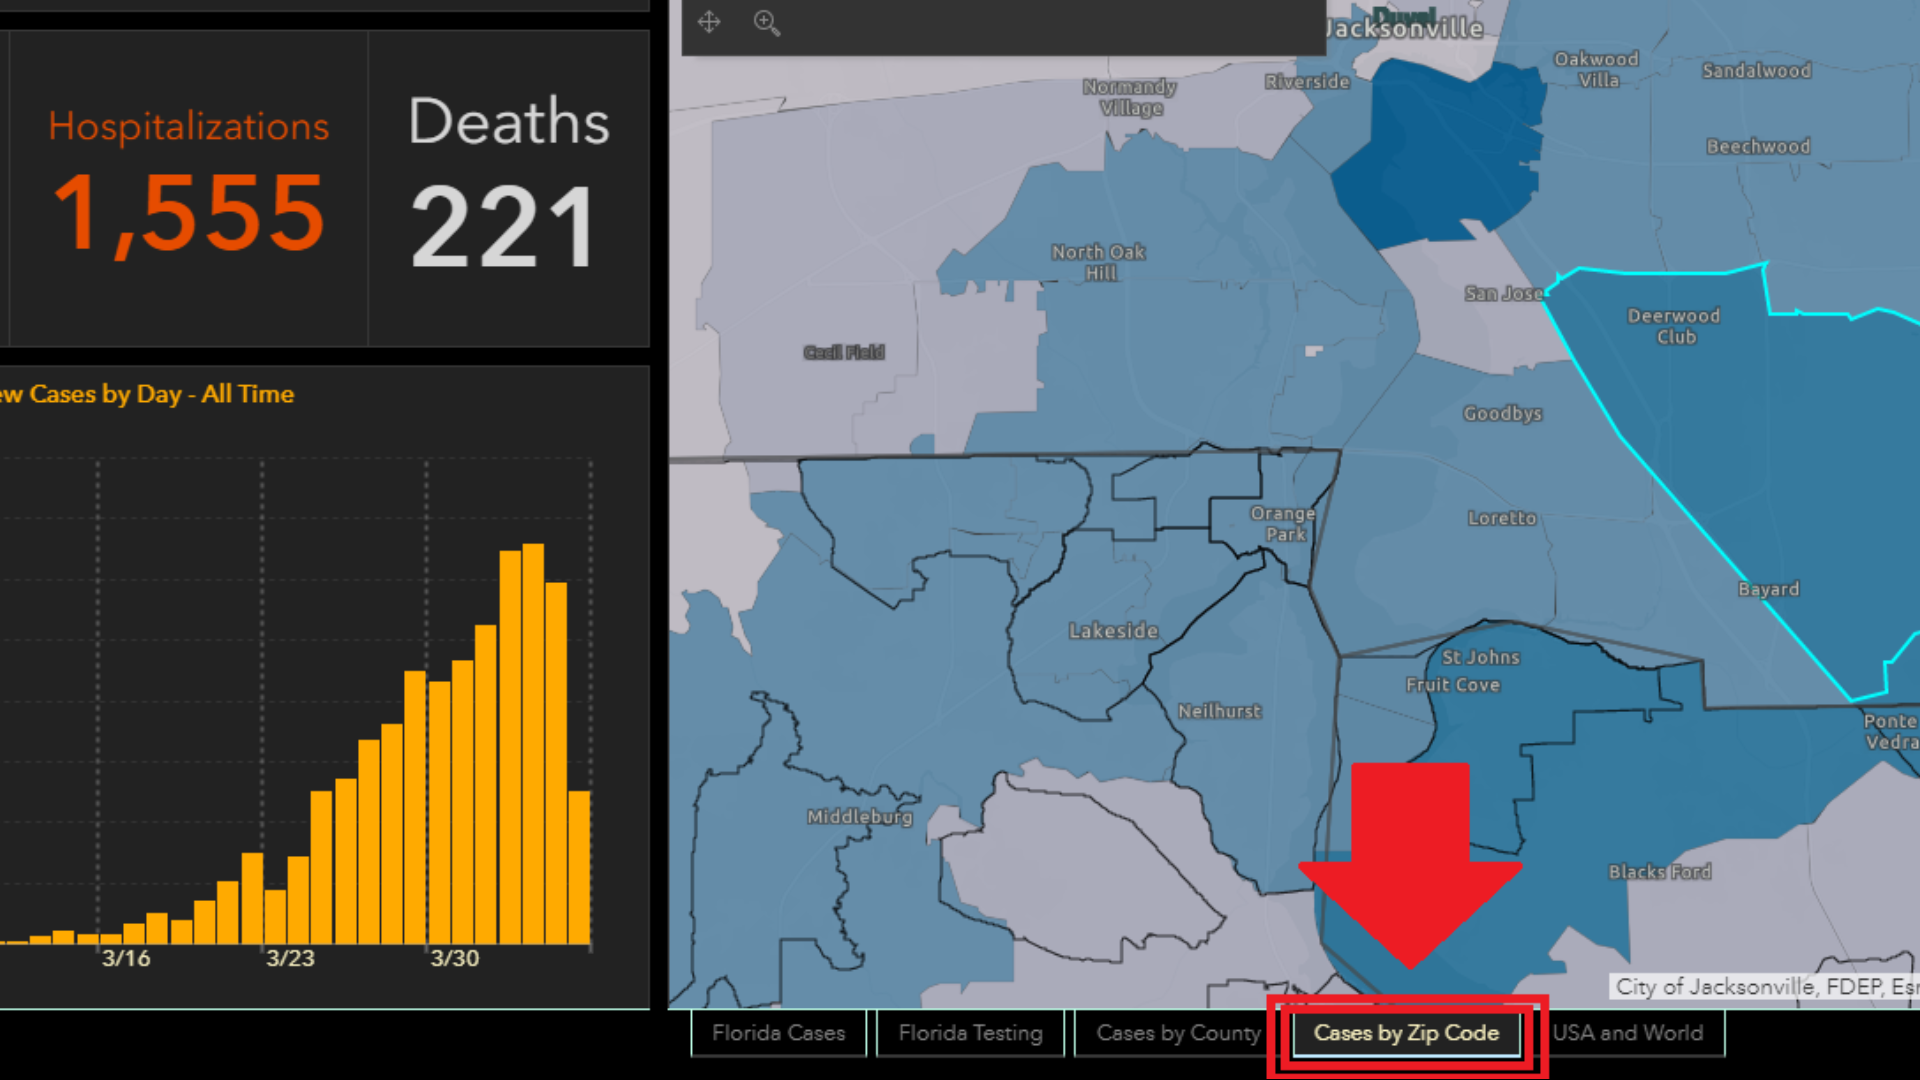Click the Orange Park map label
Image resolution: width=1920 pixels, height=1080 pixels.
tap(1283, 523)
